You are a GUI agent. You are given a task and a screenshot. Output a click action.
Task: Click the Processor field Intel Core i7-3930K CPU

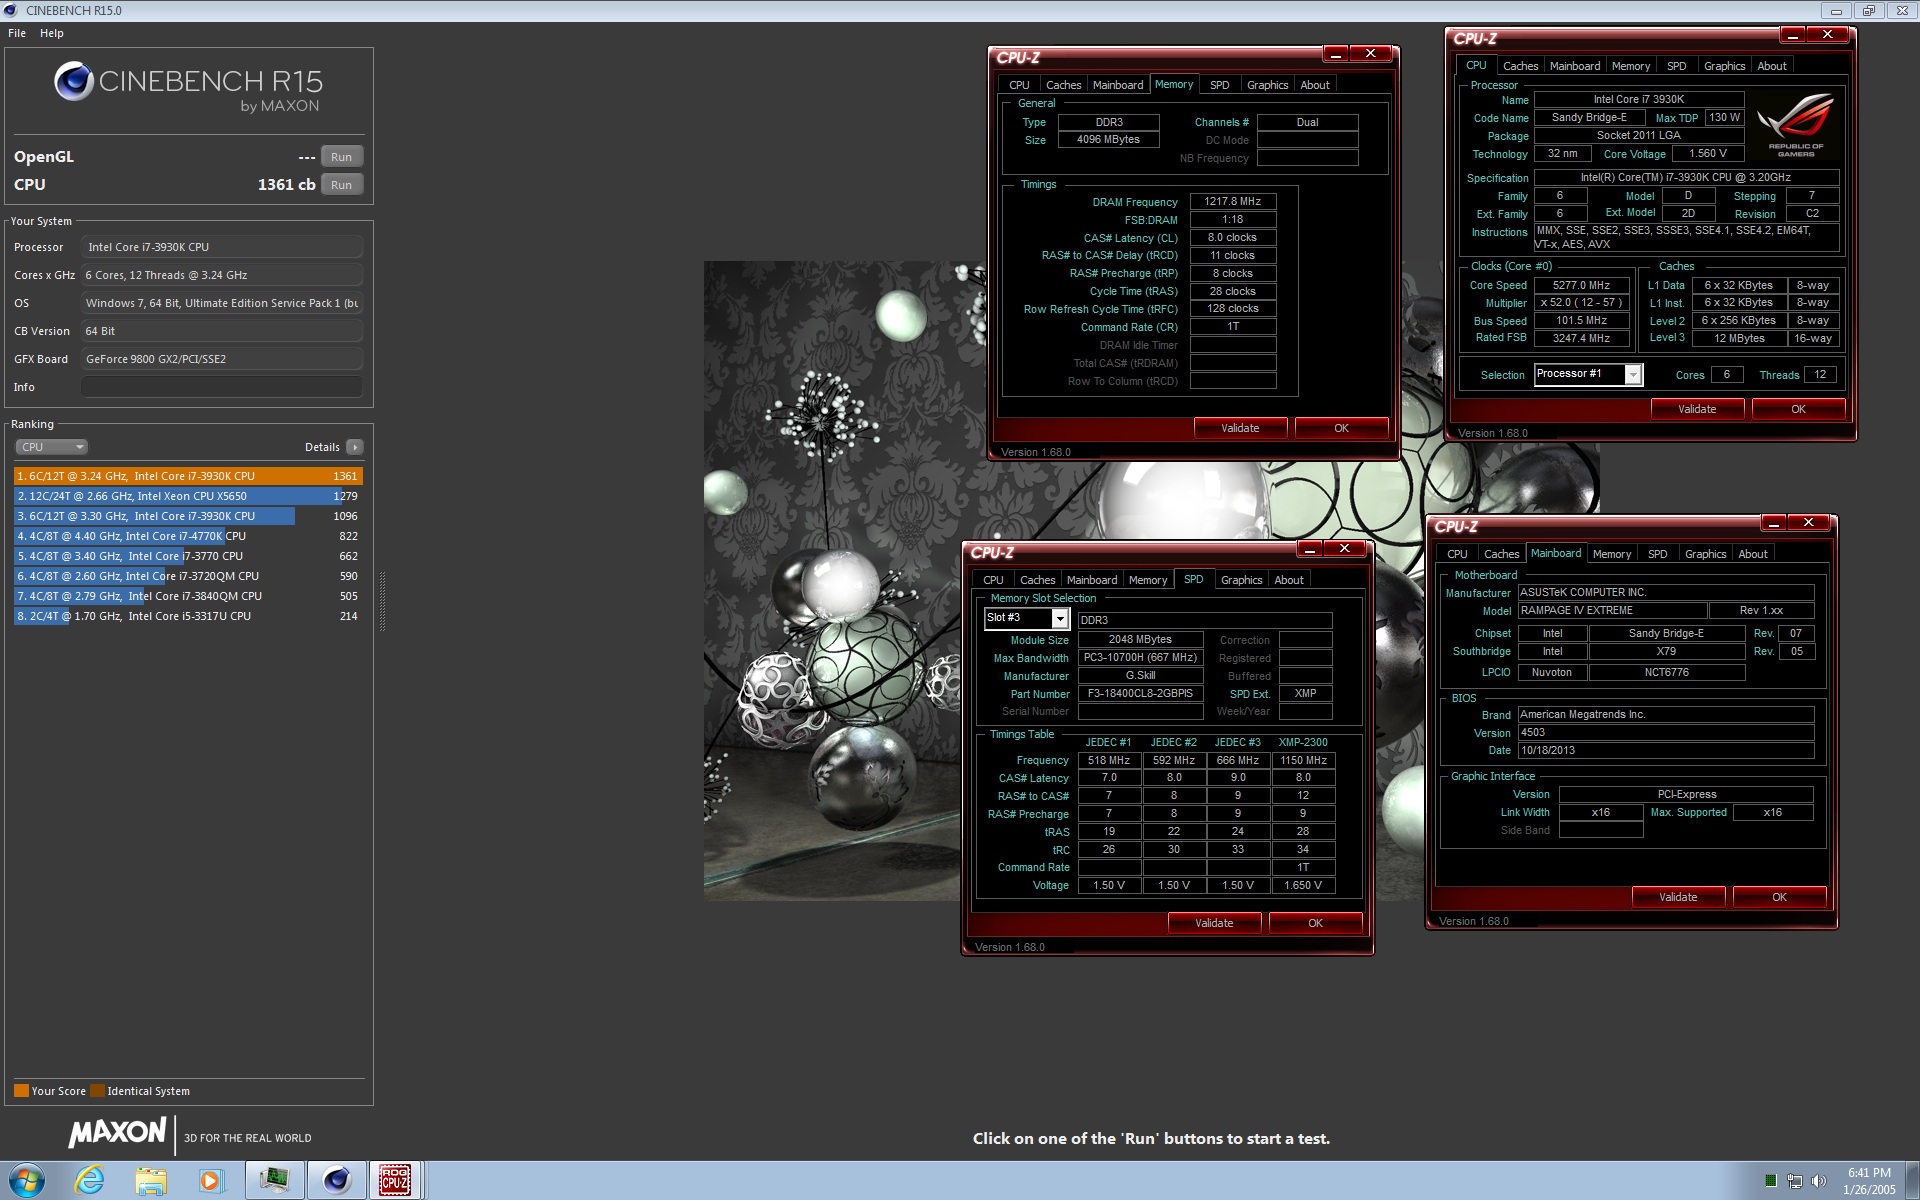coord(222,247)
